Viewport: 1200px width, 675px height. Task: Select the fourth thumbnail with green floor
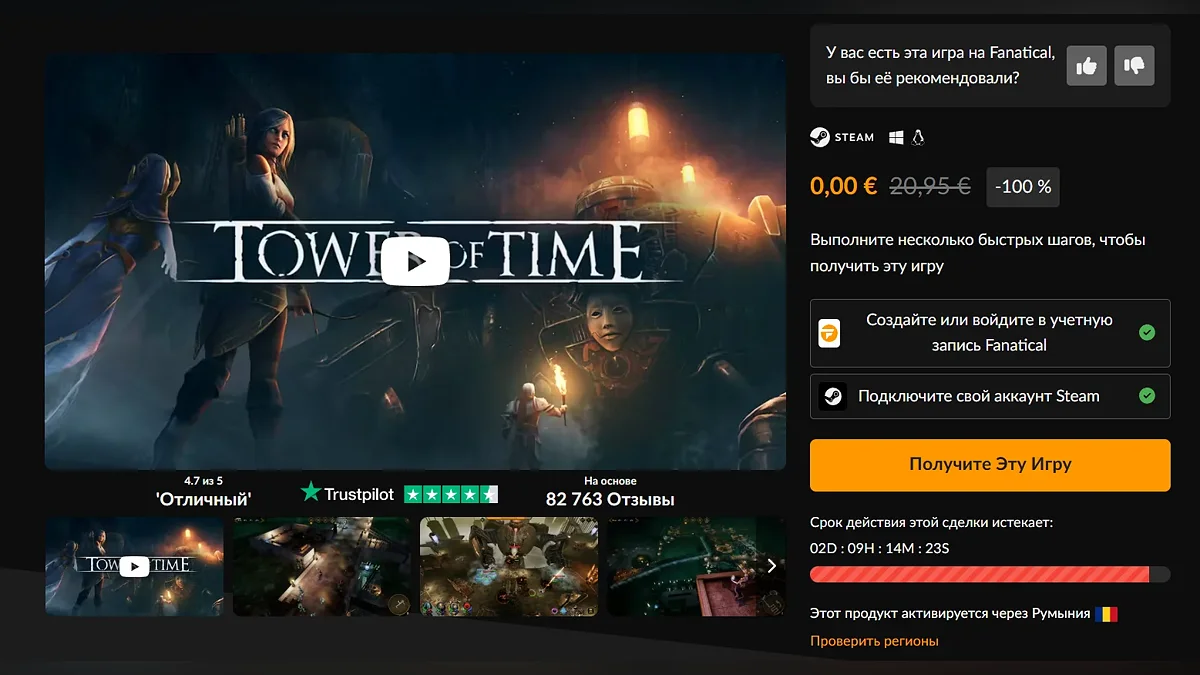pyautogui.click(x=696, y=566)
